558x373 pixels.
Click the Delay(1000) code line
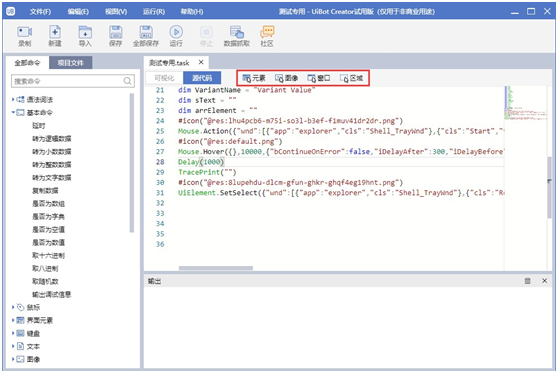click(201, 162)
